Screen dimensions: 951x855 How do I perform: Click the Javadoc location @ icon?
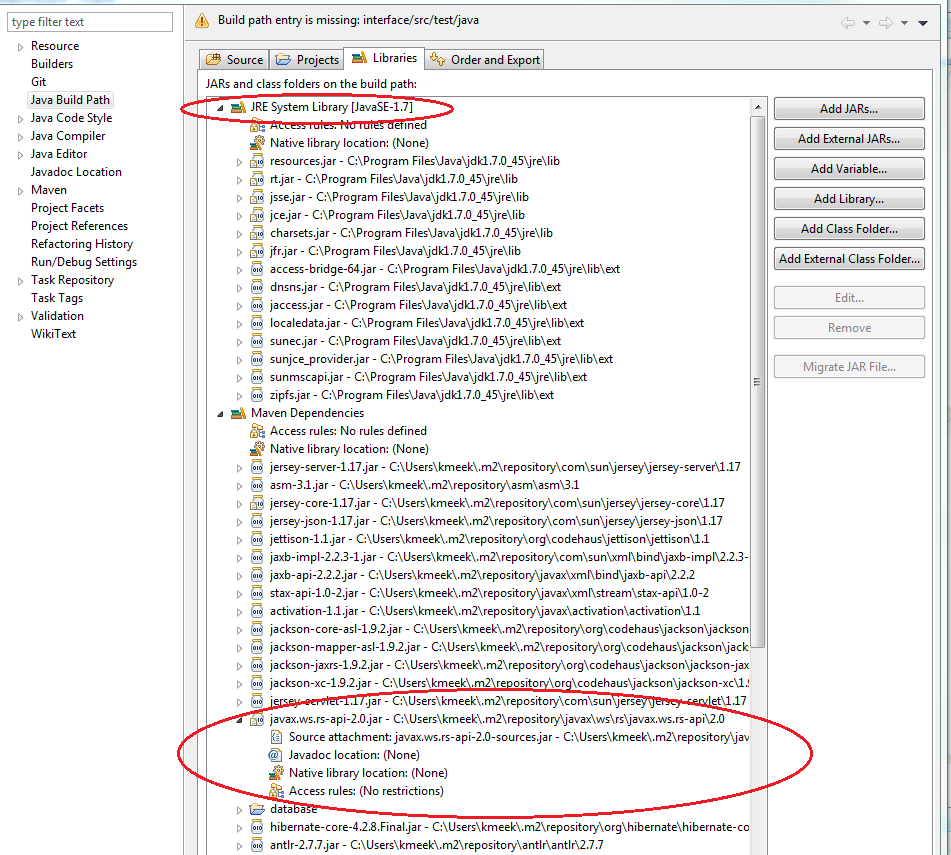276,755
